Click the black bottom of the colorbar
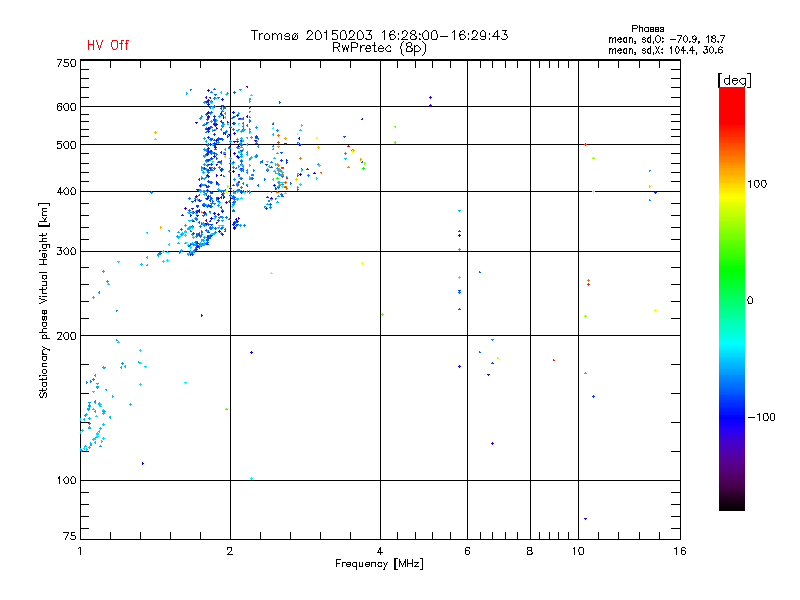Viewport: 800px width, 600px height. click(732, 503)
